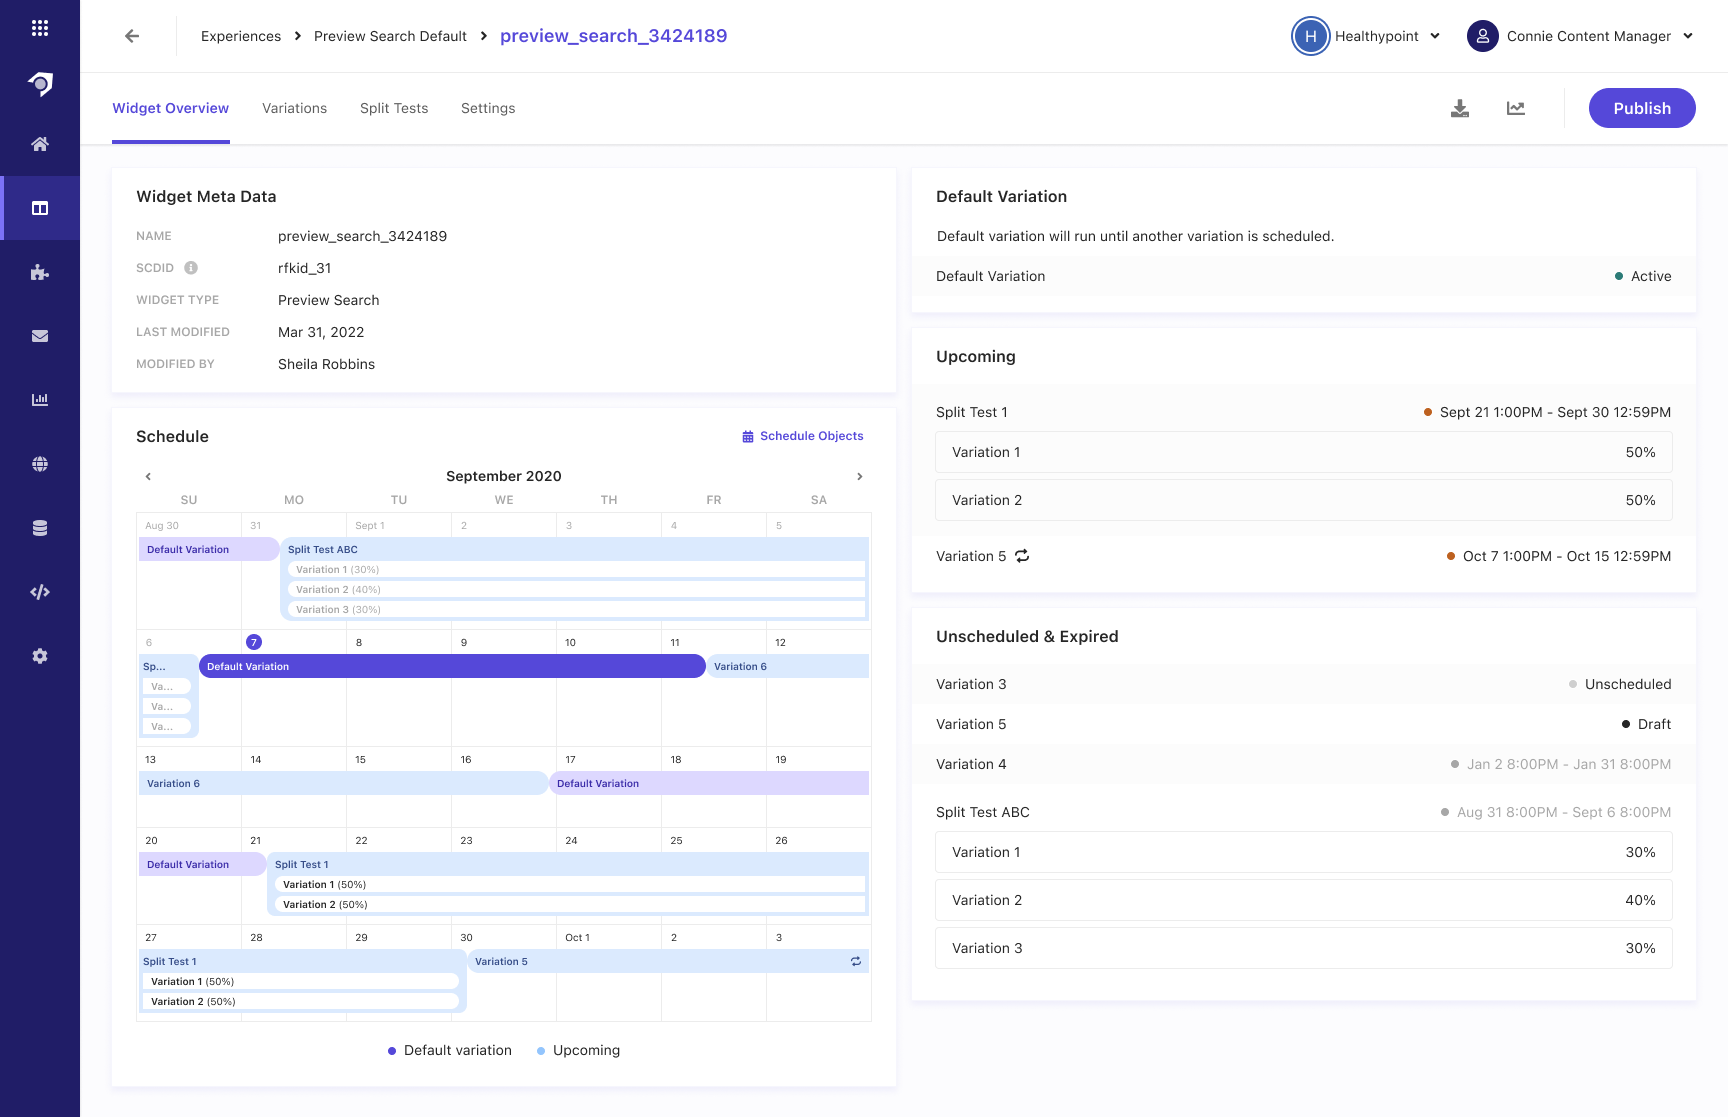Switch to the Split Tests tab
The width and height of the screenshot is (1728, 1117).
(394, 108)
